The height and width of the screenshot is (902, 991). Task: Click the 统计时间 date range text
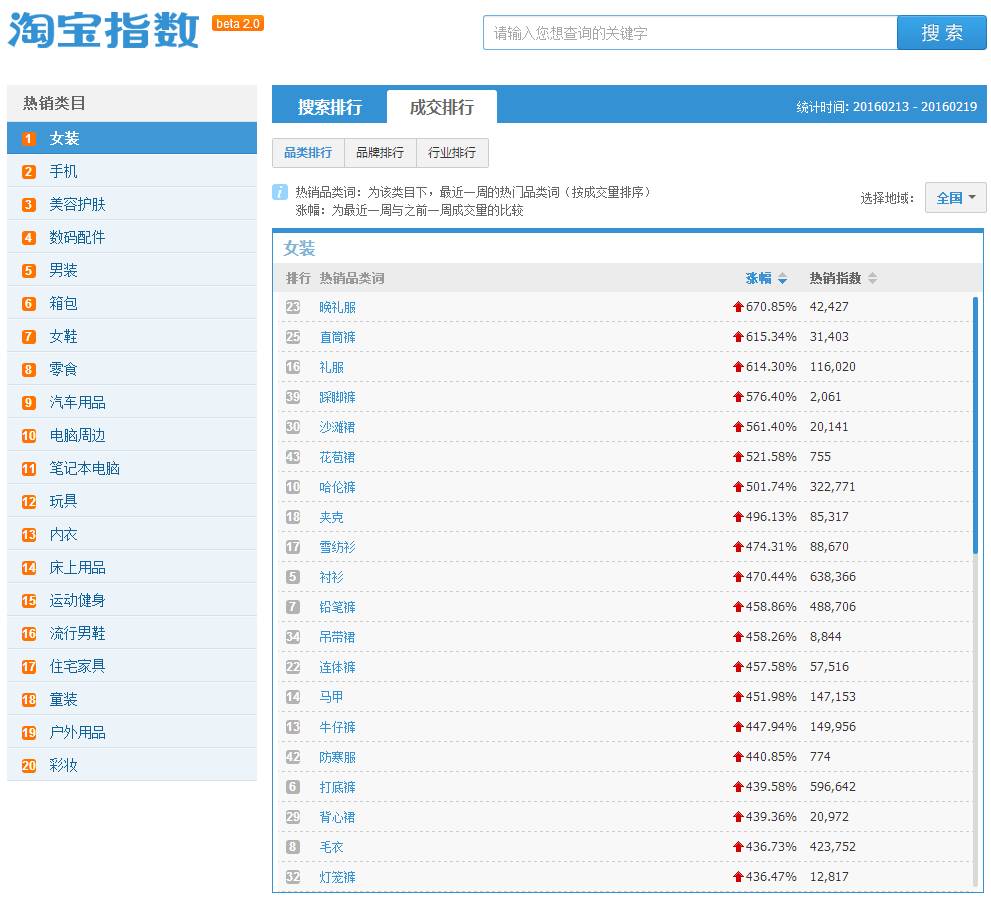tap(886, 107)
